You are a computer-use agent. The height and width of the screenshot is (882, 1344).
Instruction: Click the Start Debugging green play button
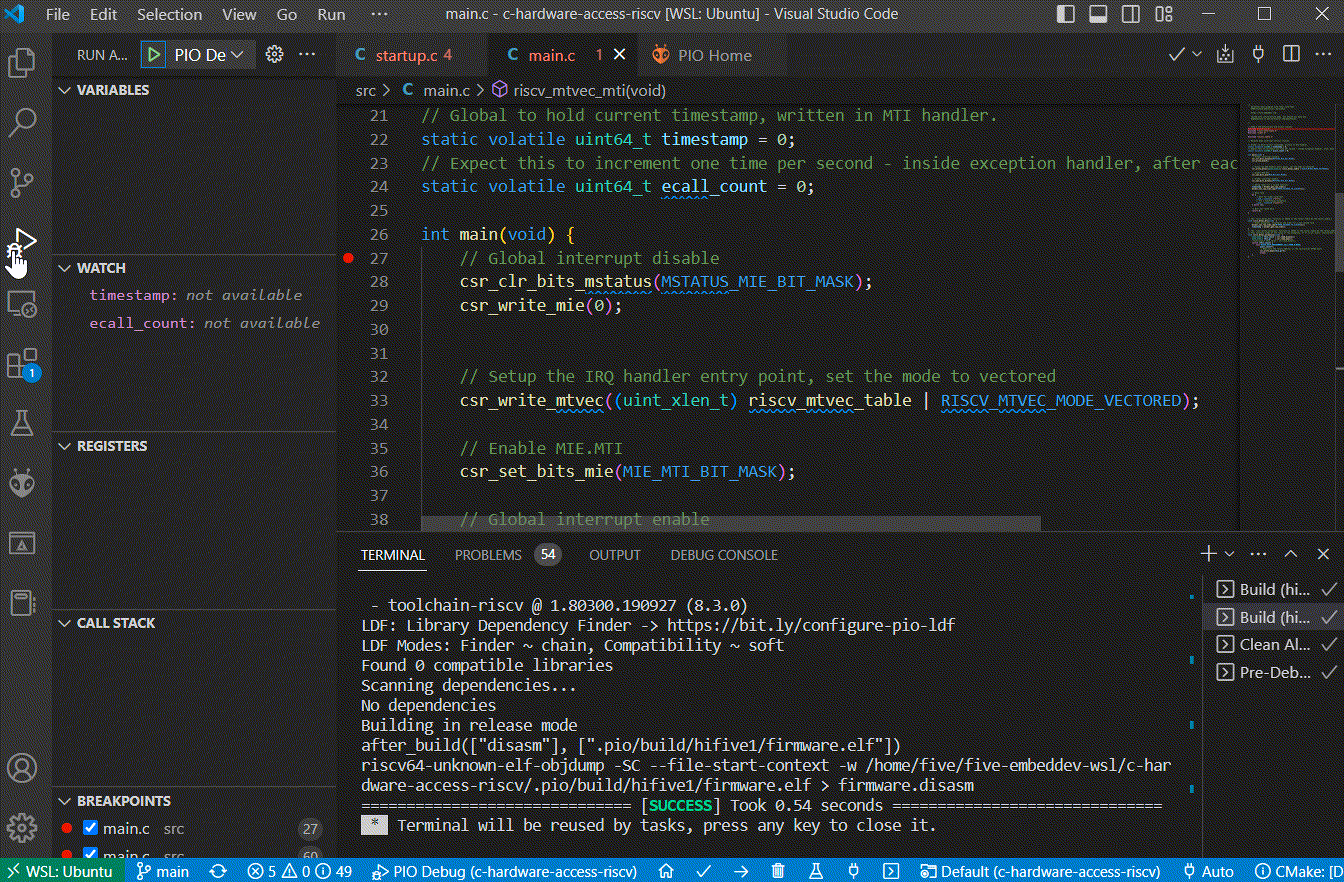click(153, 55)
